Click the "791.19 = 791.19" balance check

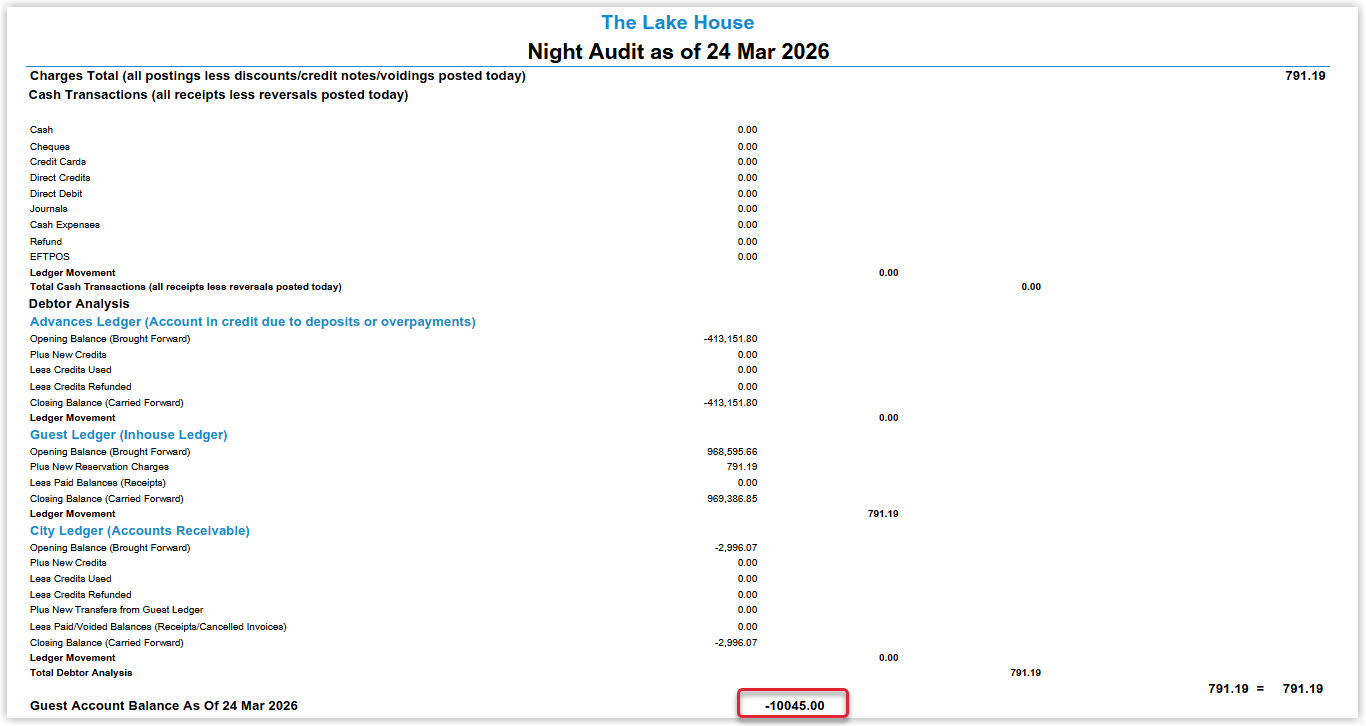[x=1266, y=689]
